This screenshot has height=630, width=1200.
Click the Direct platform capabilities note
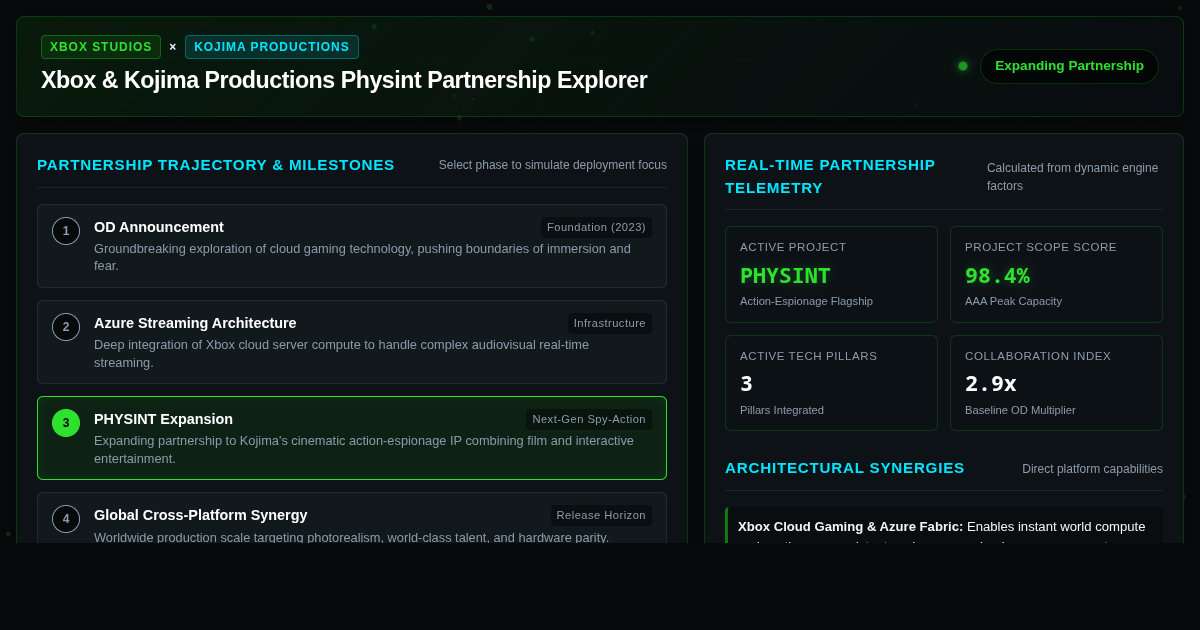pyautogui.click(x=1092, y=469)
